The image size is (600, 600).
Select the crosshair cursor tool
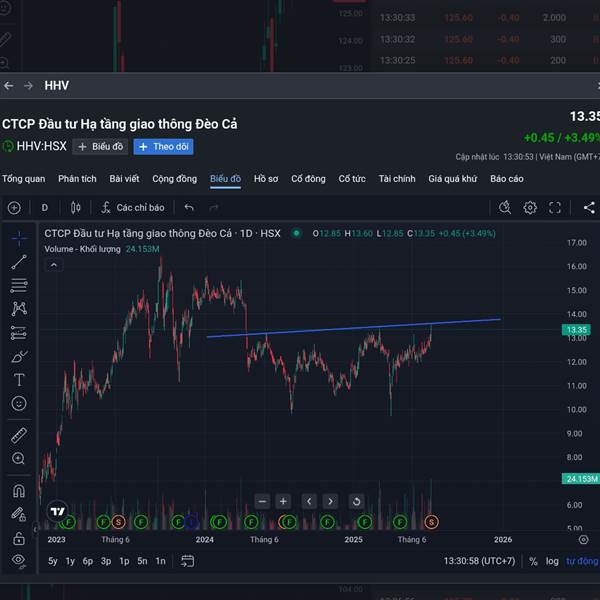[19, 238]
